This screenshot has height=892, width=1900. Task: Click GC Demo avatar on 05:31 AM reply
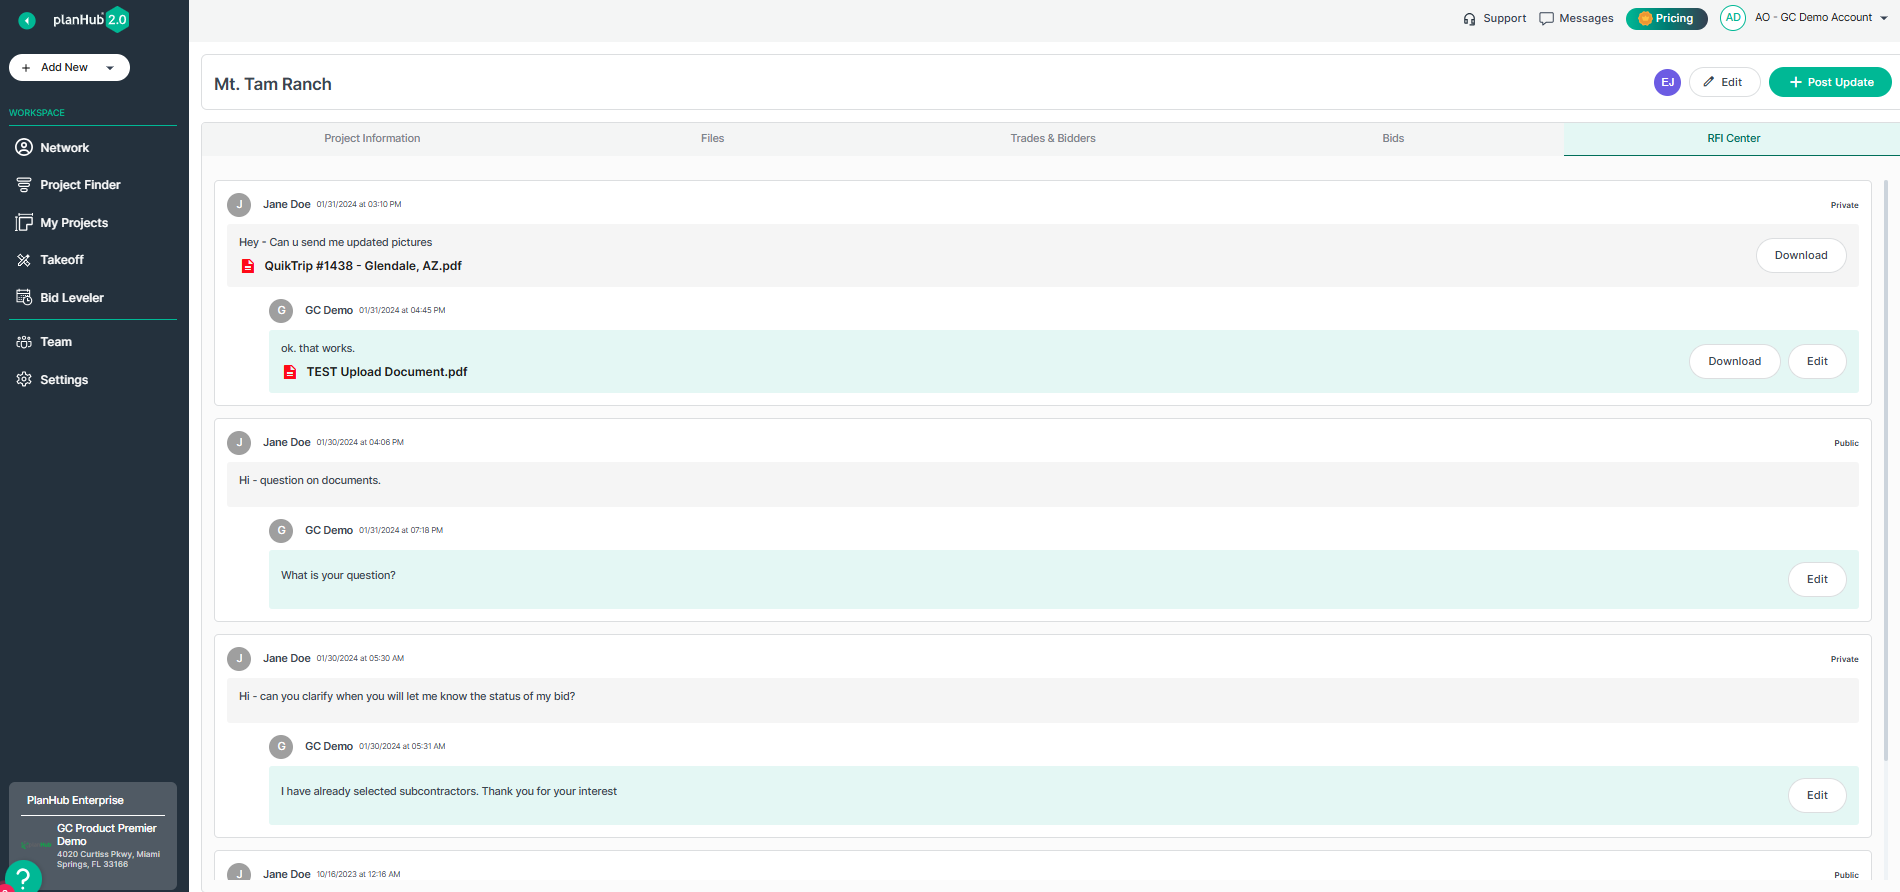[281, 747]
